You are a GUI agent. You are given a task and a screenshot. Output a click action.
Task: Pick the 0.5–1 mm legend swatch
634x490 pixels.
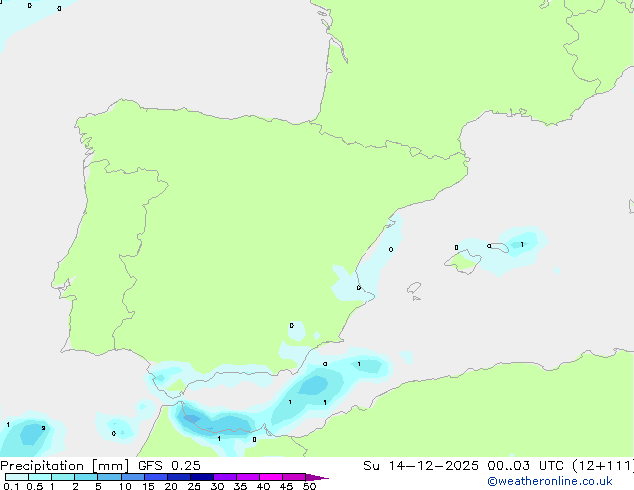pyautogui.click(x=40, y=477)
